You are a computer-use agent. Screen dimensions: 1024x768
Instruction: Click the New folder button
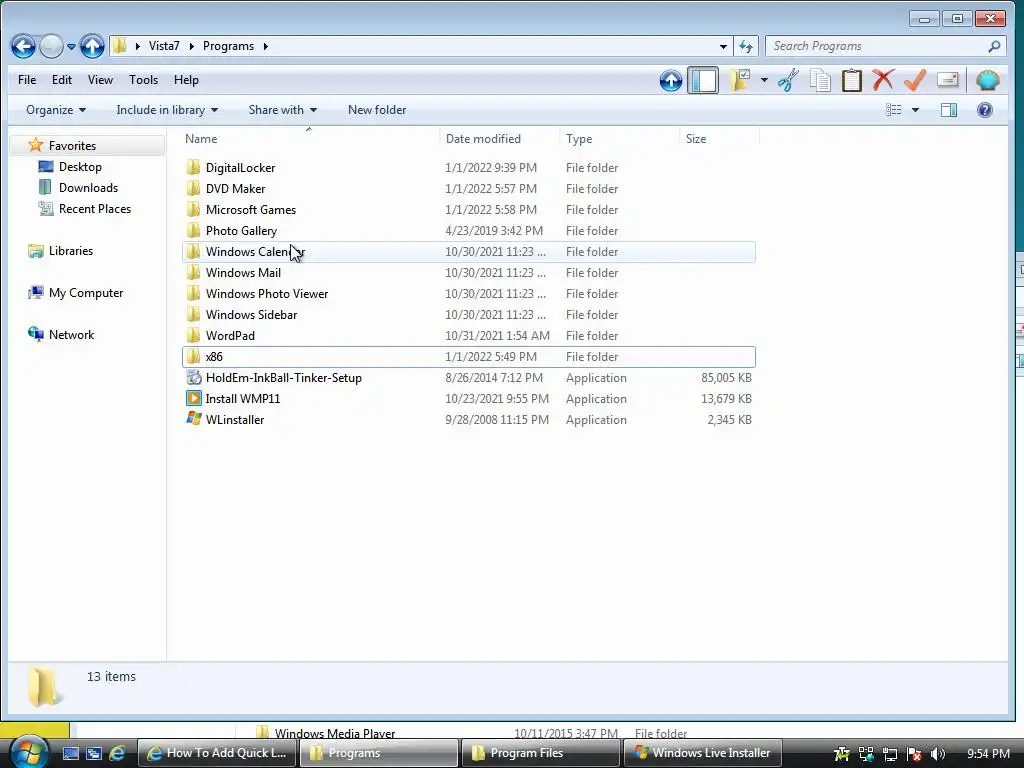pos(377,110)
